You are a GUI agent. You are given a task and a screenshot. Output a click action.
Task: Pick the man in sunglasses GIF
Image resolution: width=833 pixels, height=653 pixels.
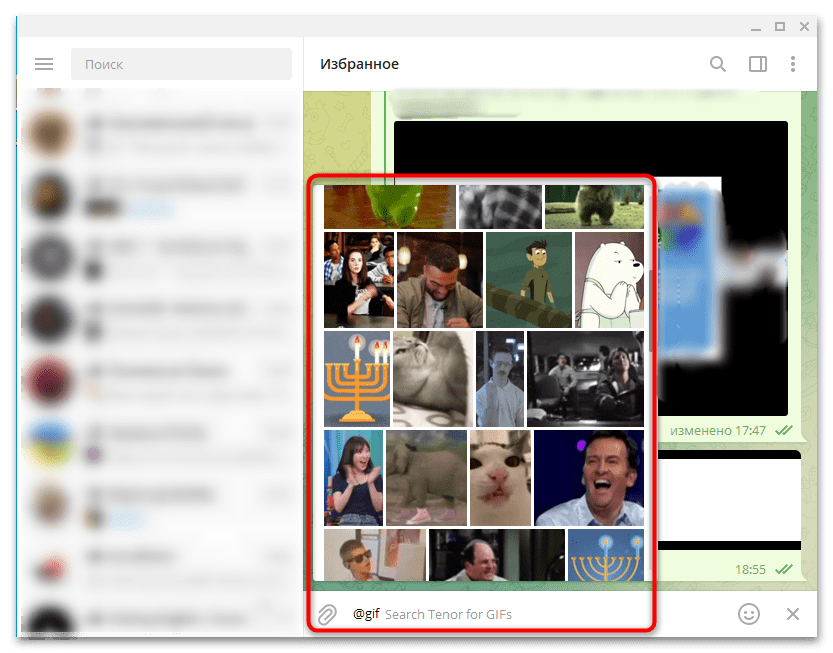point(375,555)
